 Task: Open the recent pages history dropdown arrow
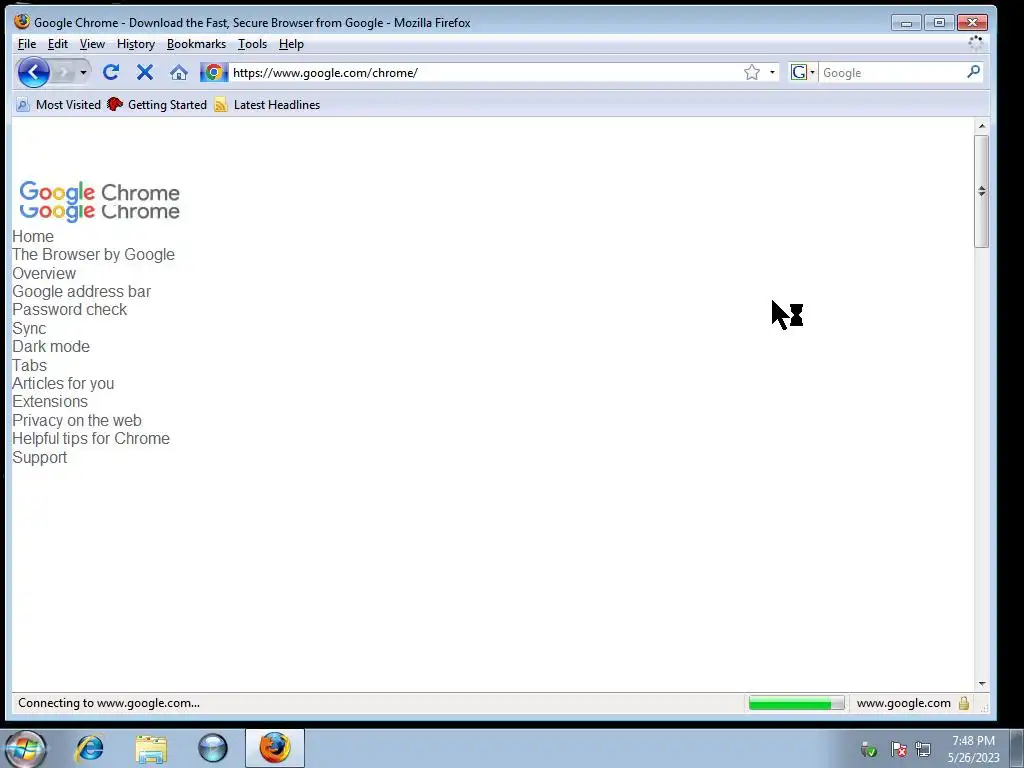coord(83,72)
